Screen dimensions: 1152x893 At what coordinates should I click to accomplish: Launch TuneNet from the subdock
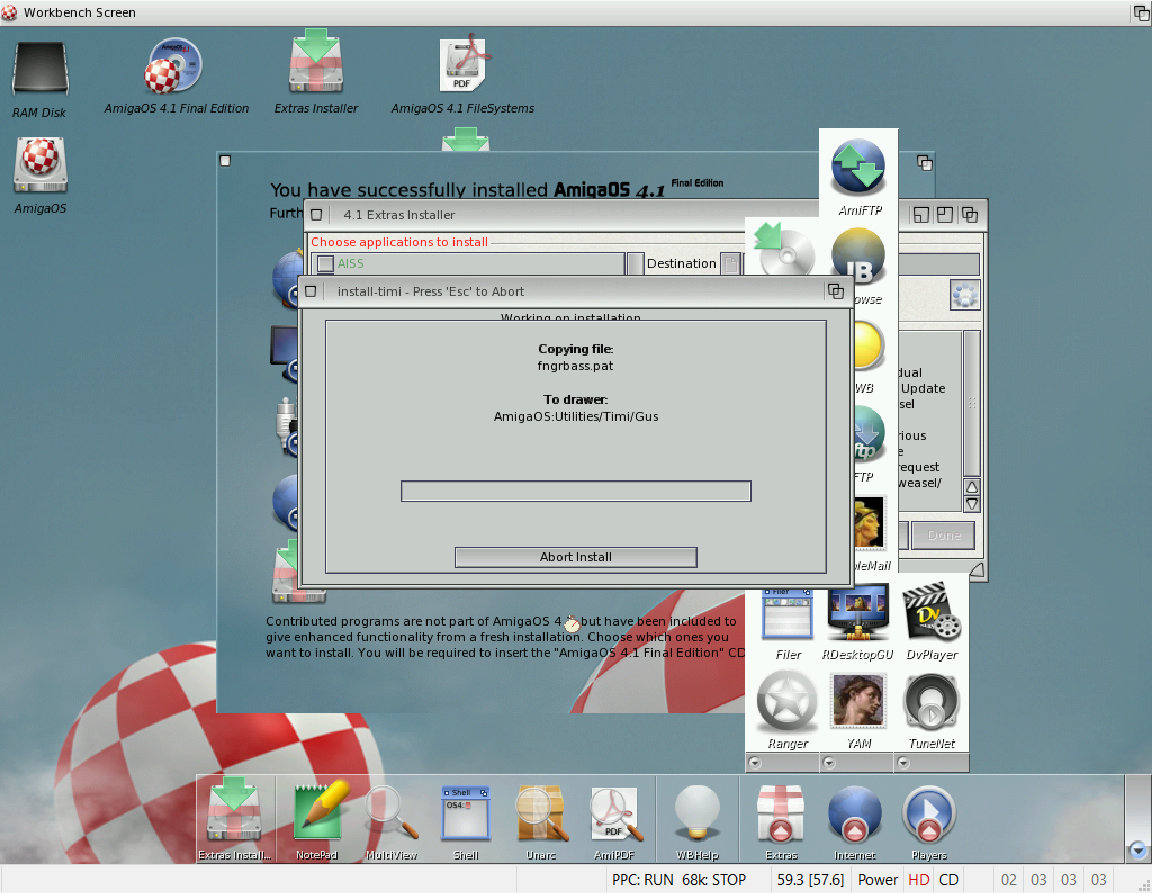coord(931,700)
